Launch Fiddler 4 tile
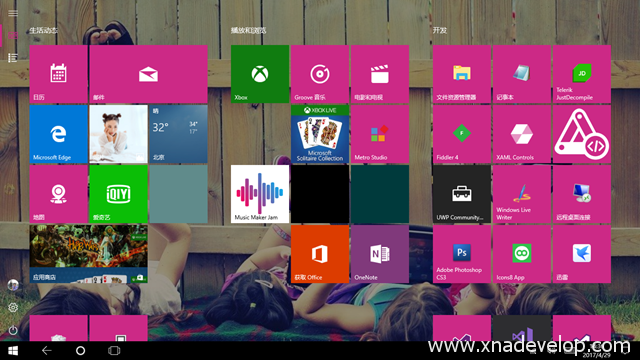The width and height of the screenshot is (640, 360). (462, 134)
